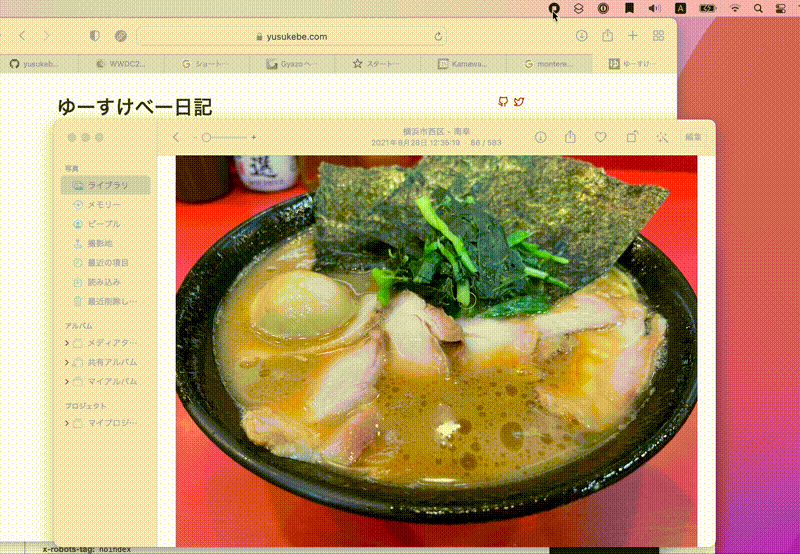This screenshot has width=800, height=554.
Task: Click the stacked layers menu bar icon
Action: click(x=578, y=8)
